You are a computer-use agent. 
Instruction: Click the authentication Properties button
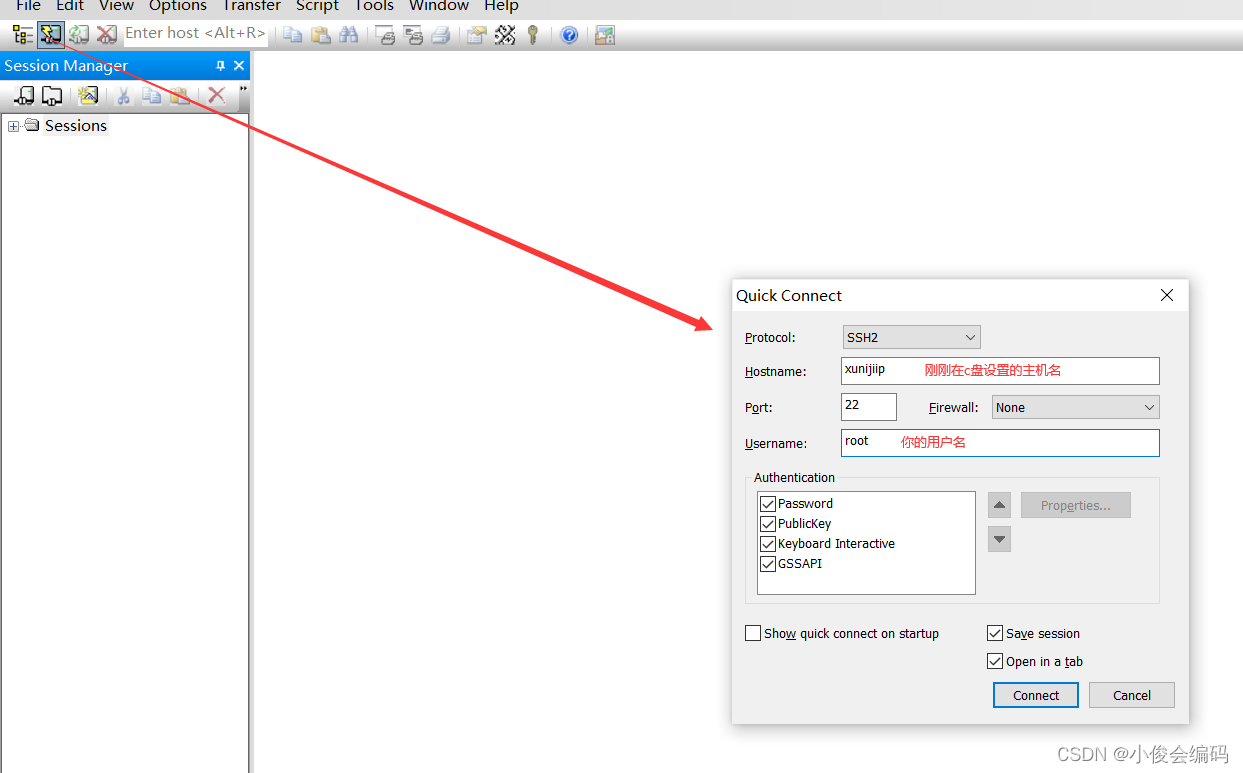[x=1075, y=505]
